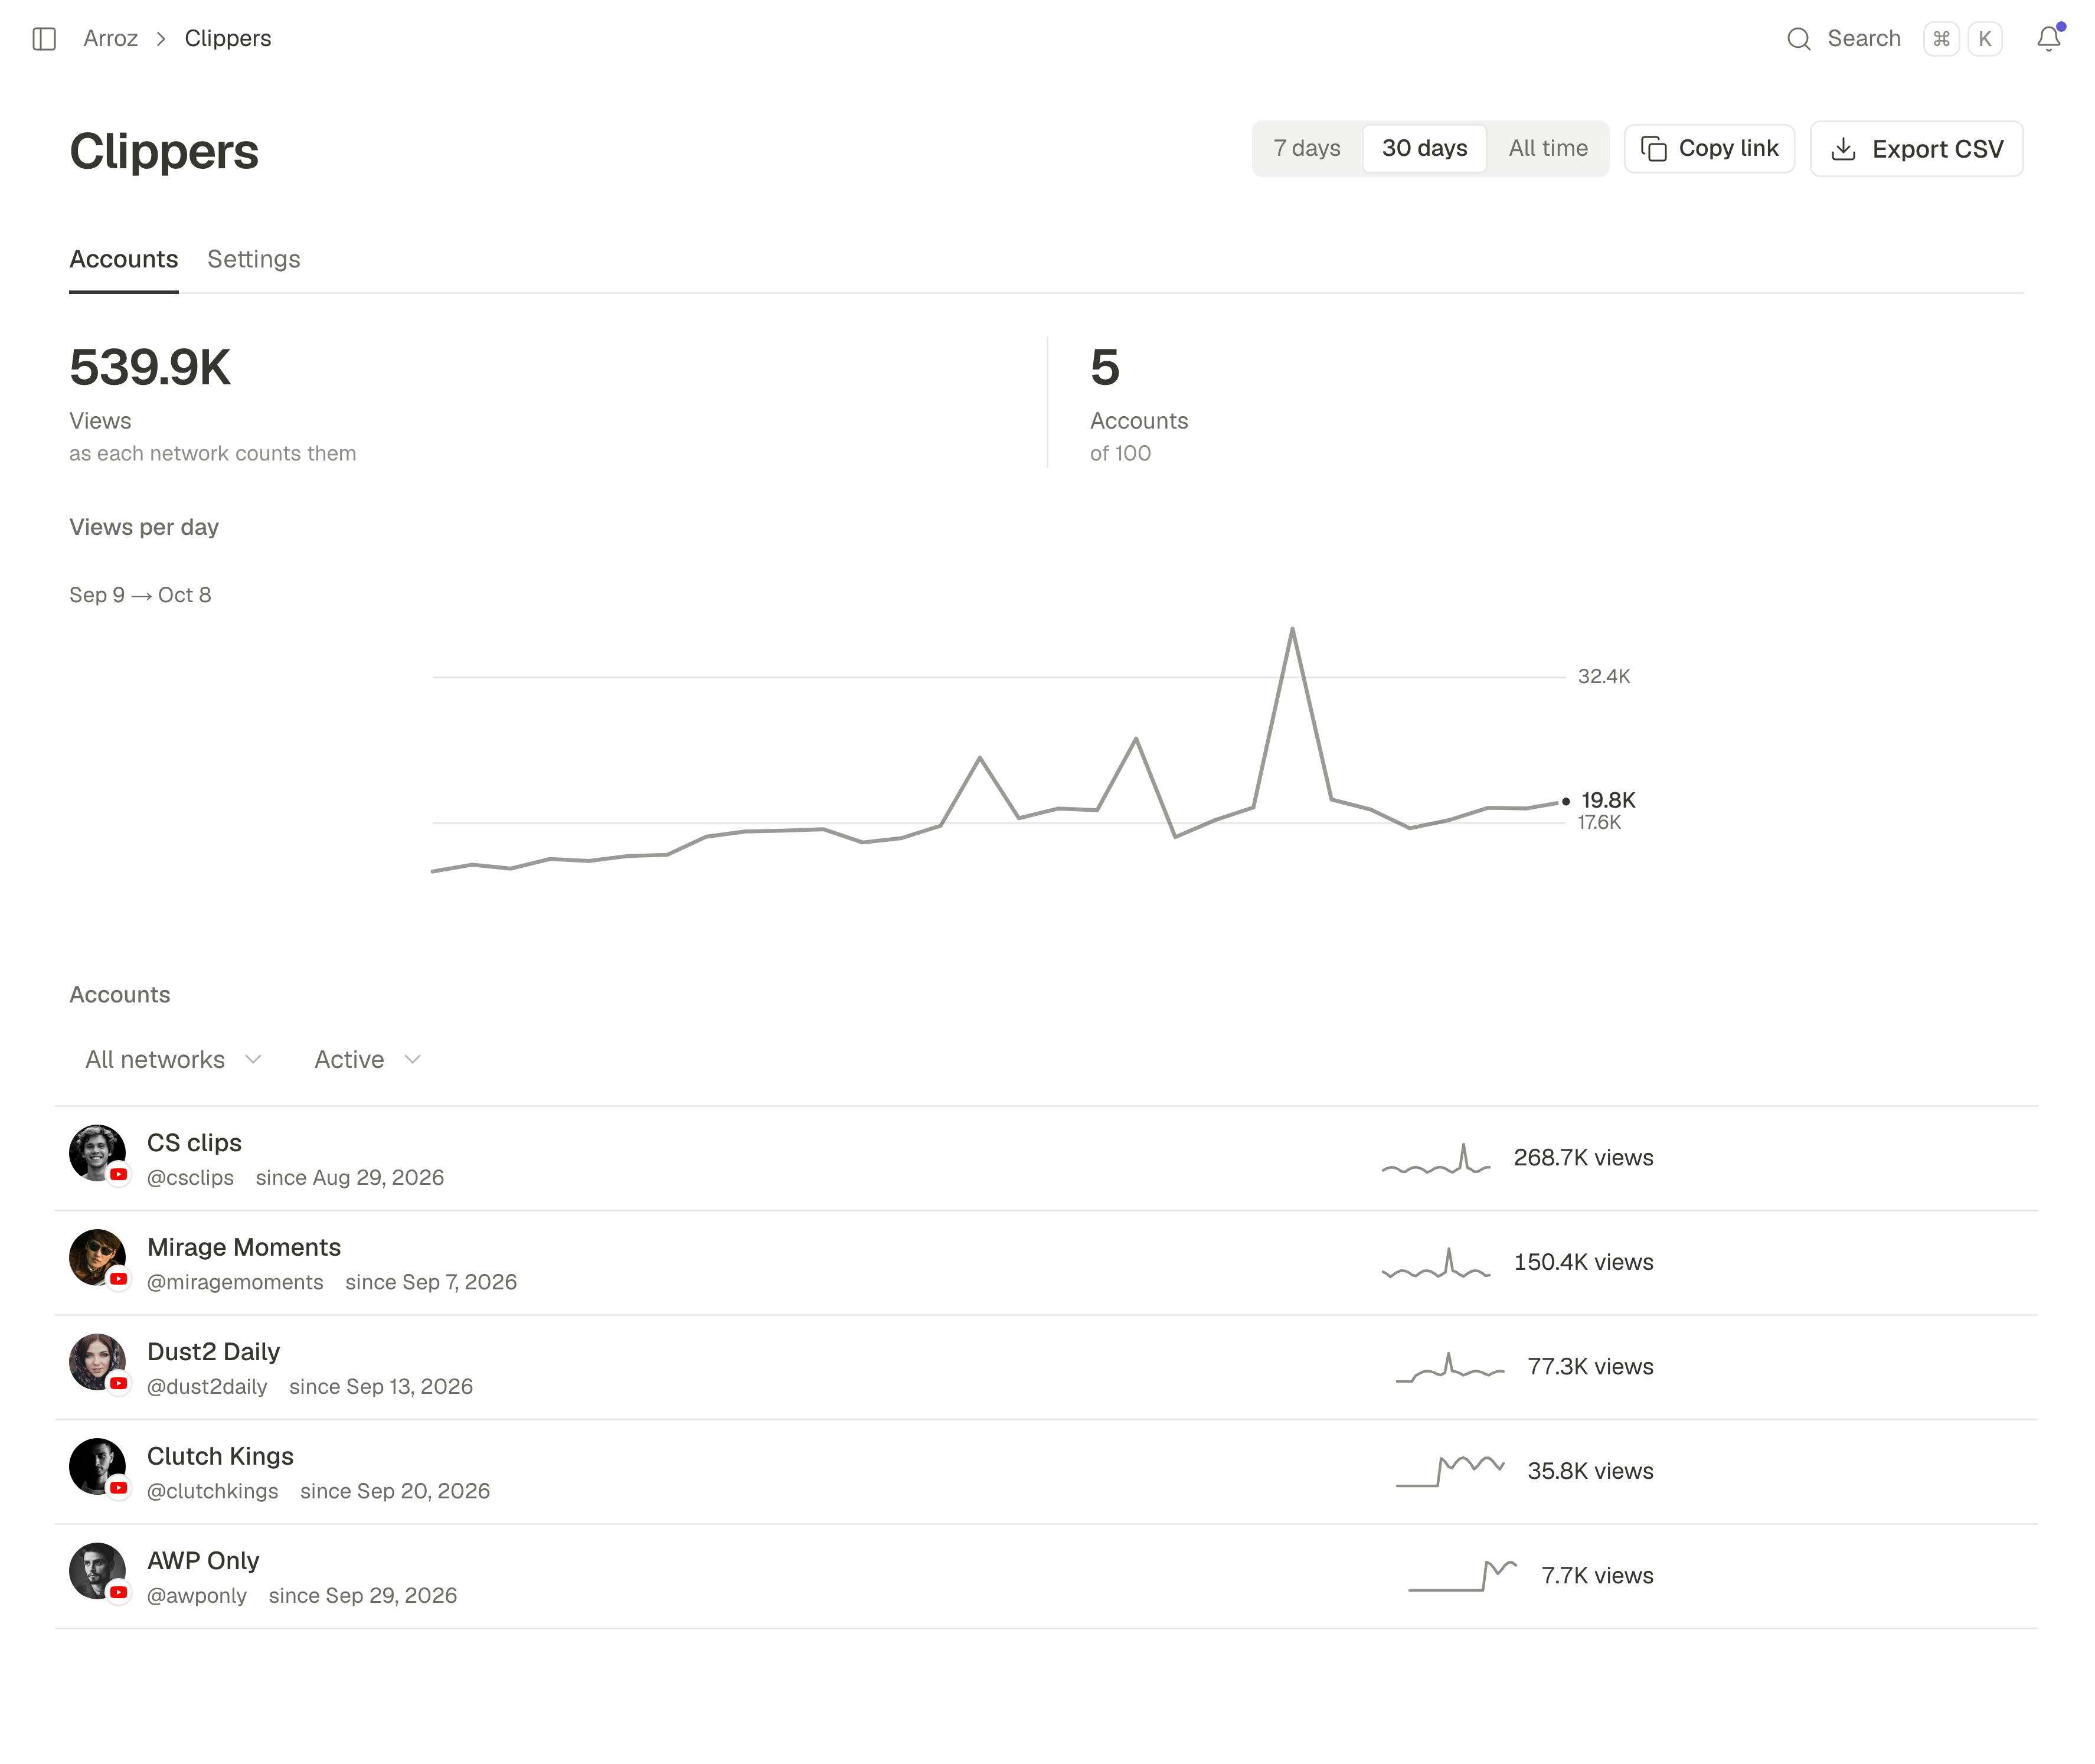Click the @csclips handle
2095x1764 pixels.
[x=190, y=1178]
